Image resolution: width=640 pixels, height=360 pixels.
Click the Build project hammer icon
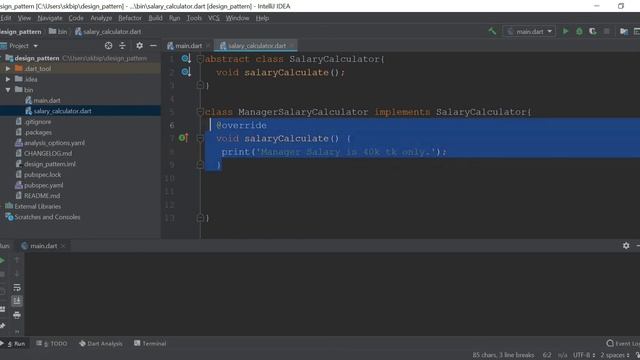(x=492, y=31)
